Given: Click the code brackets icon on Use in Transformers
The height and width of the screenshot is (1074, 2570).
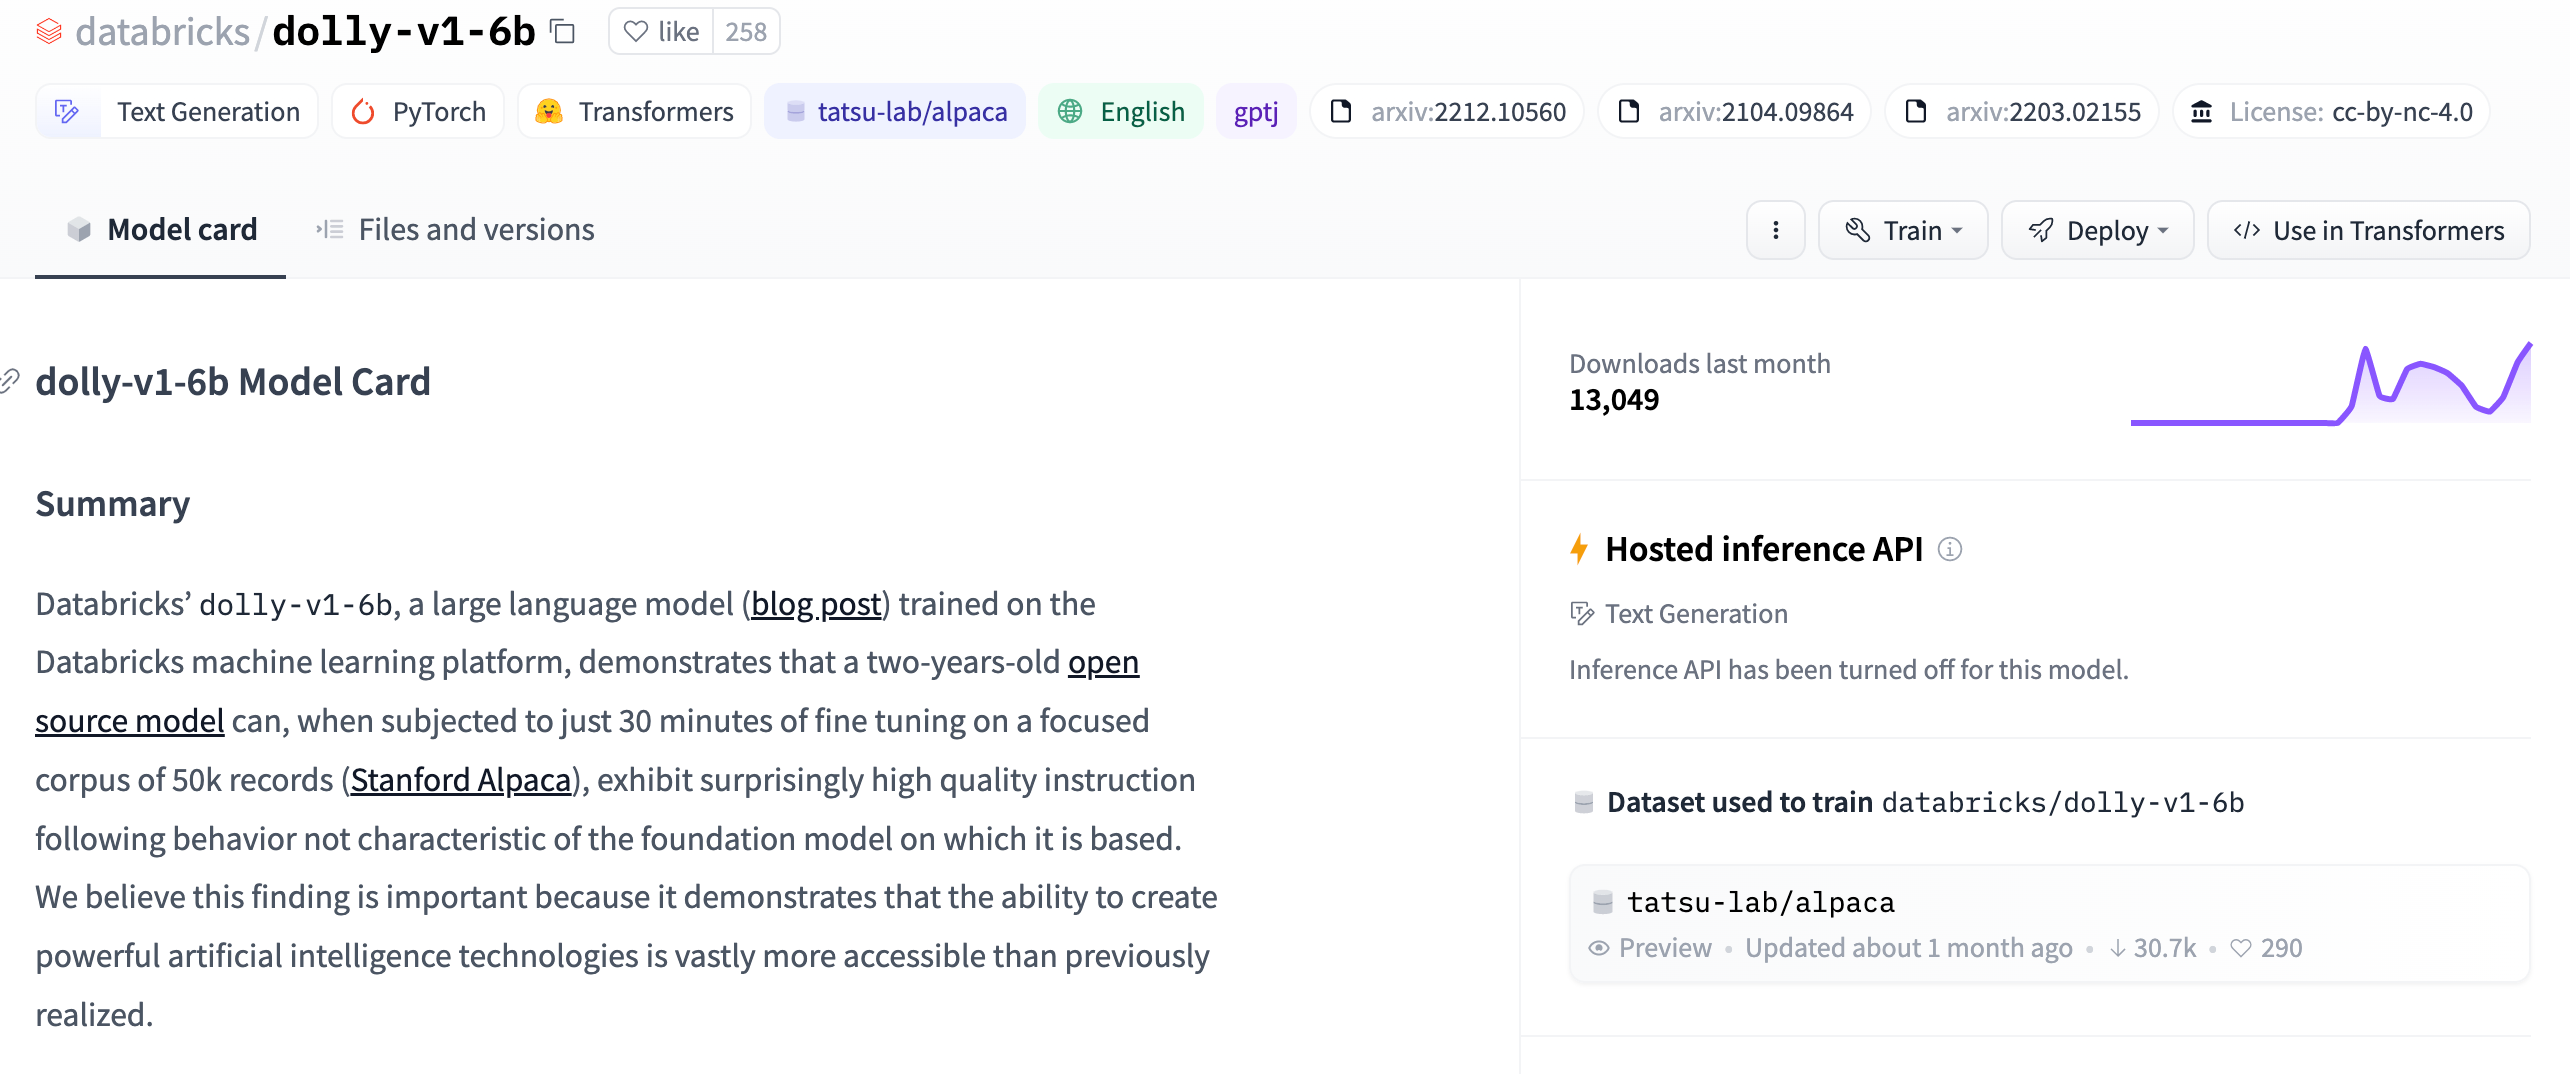Looking at the screenshot, I should point(2247,230).
